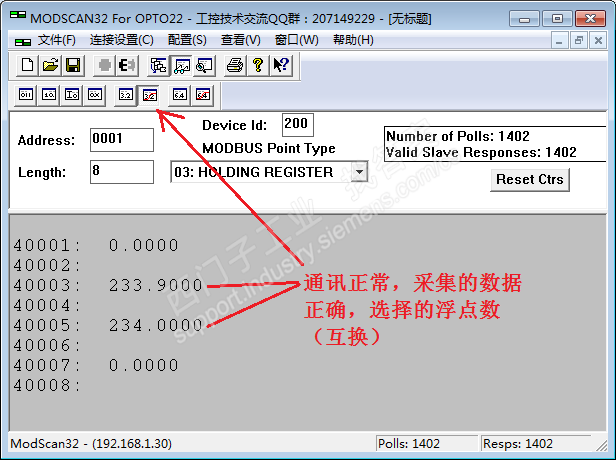Select decimal display format icon

click(x=48, y=95)
